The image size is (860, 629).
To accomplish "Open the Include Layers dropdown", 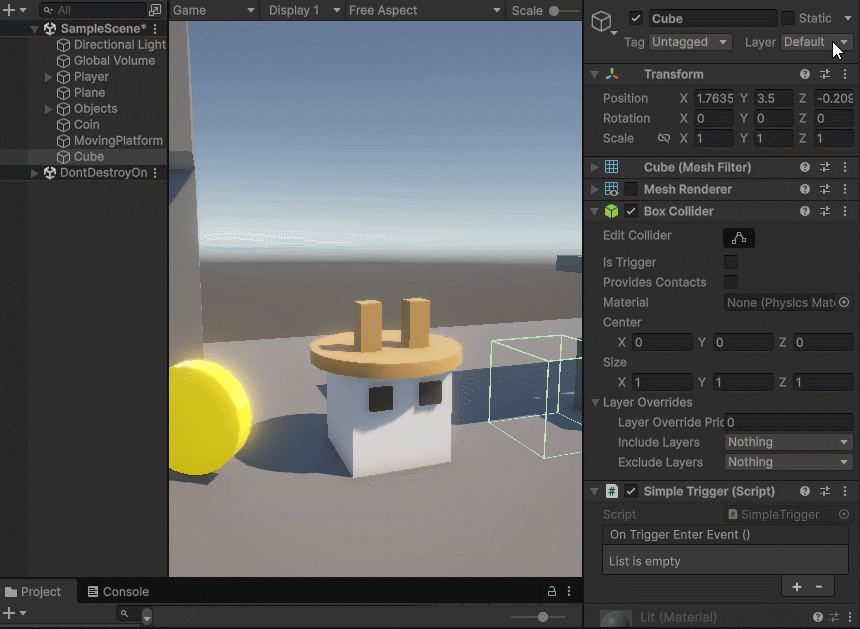I will point(787,442).
